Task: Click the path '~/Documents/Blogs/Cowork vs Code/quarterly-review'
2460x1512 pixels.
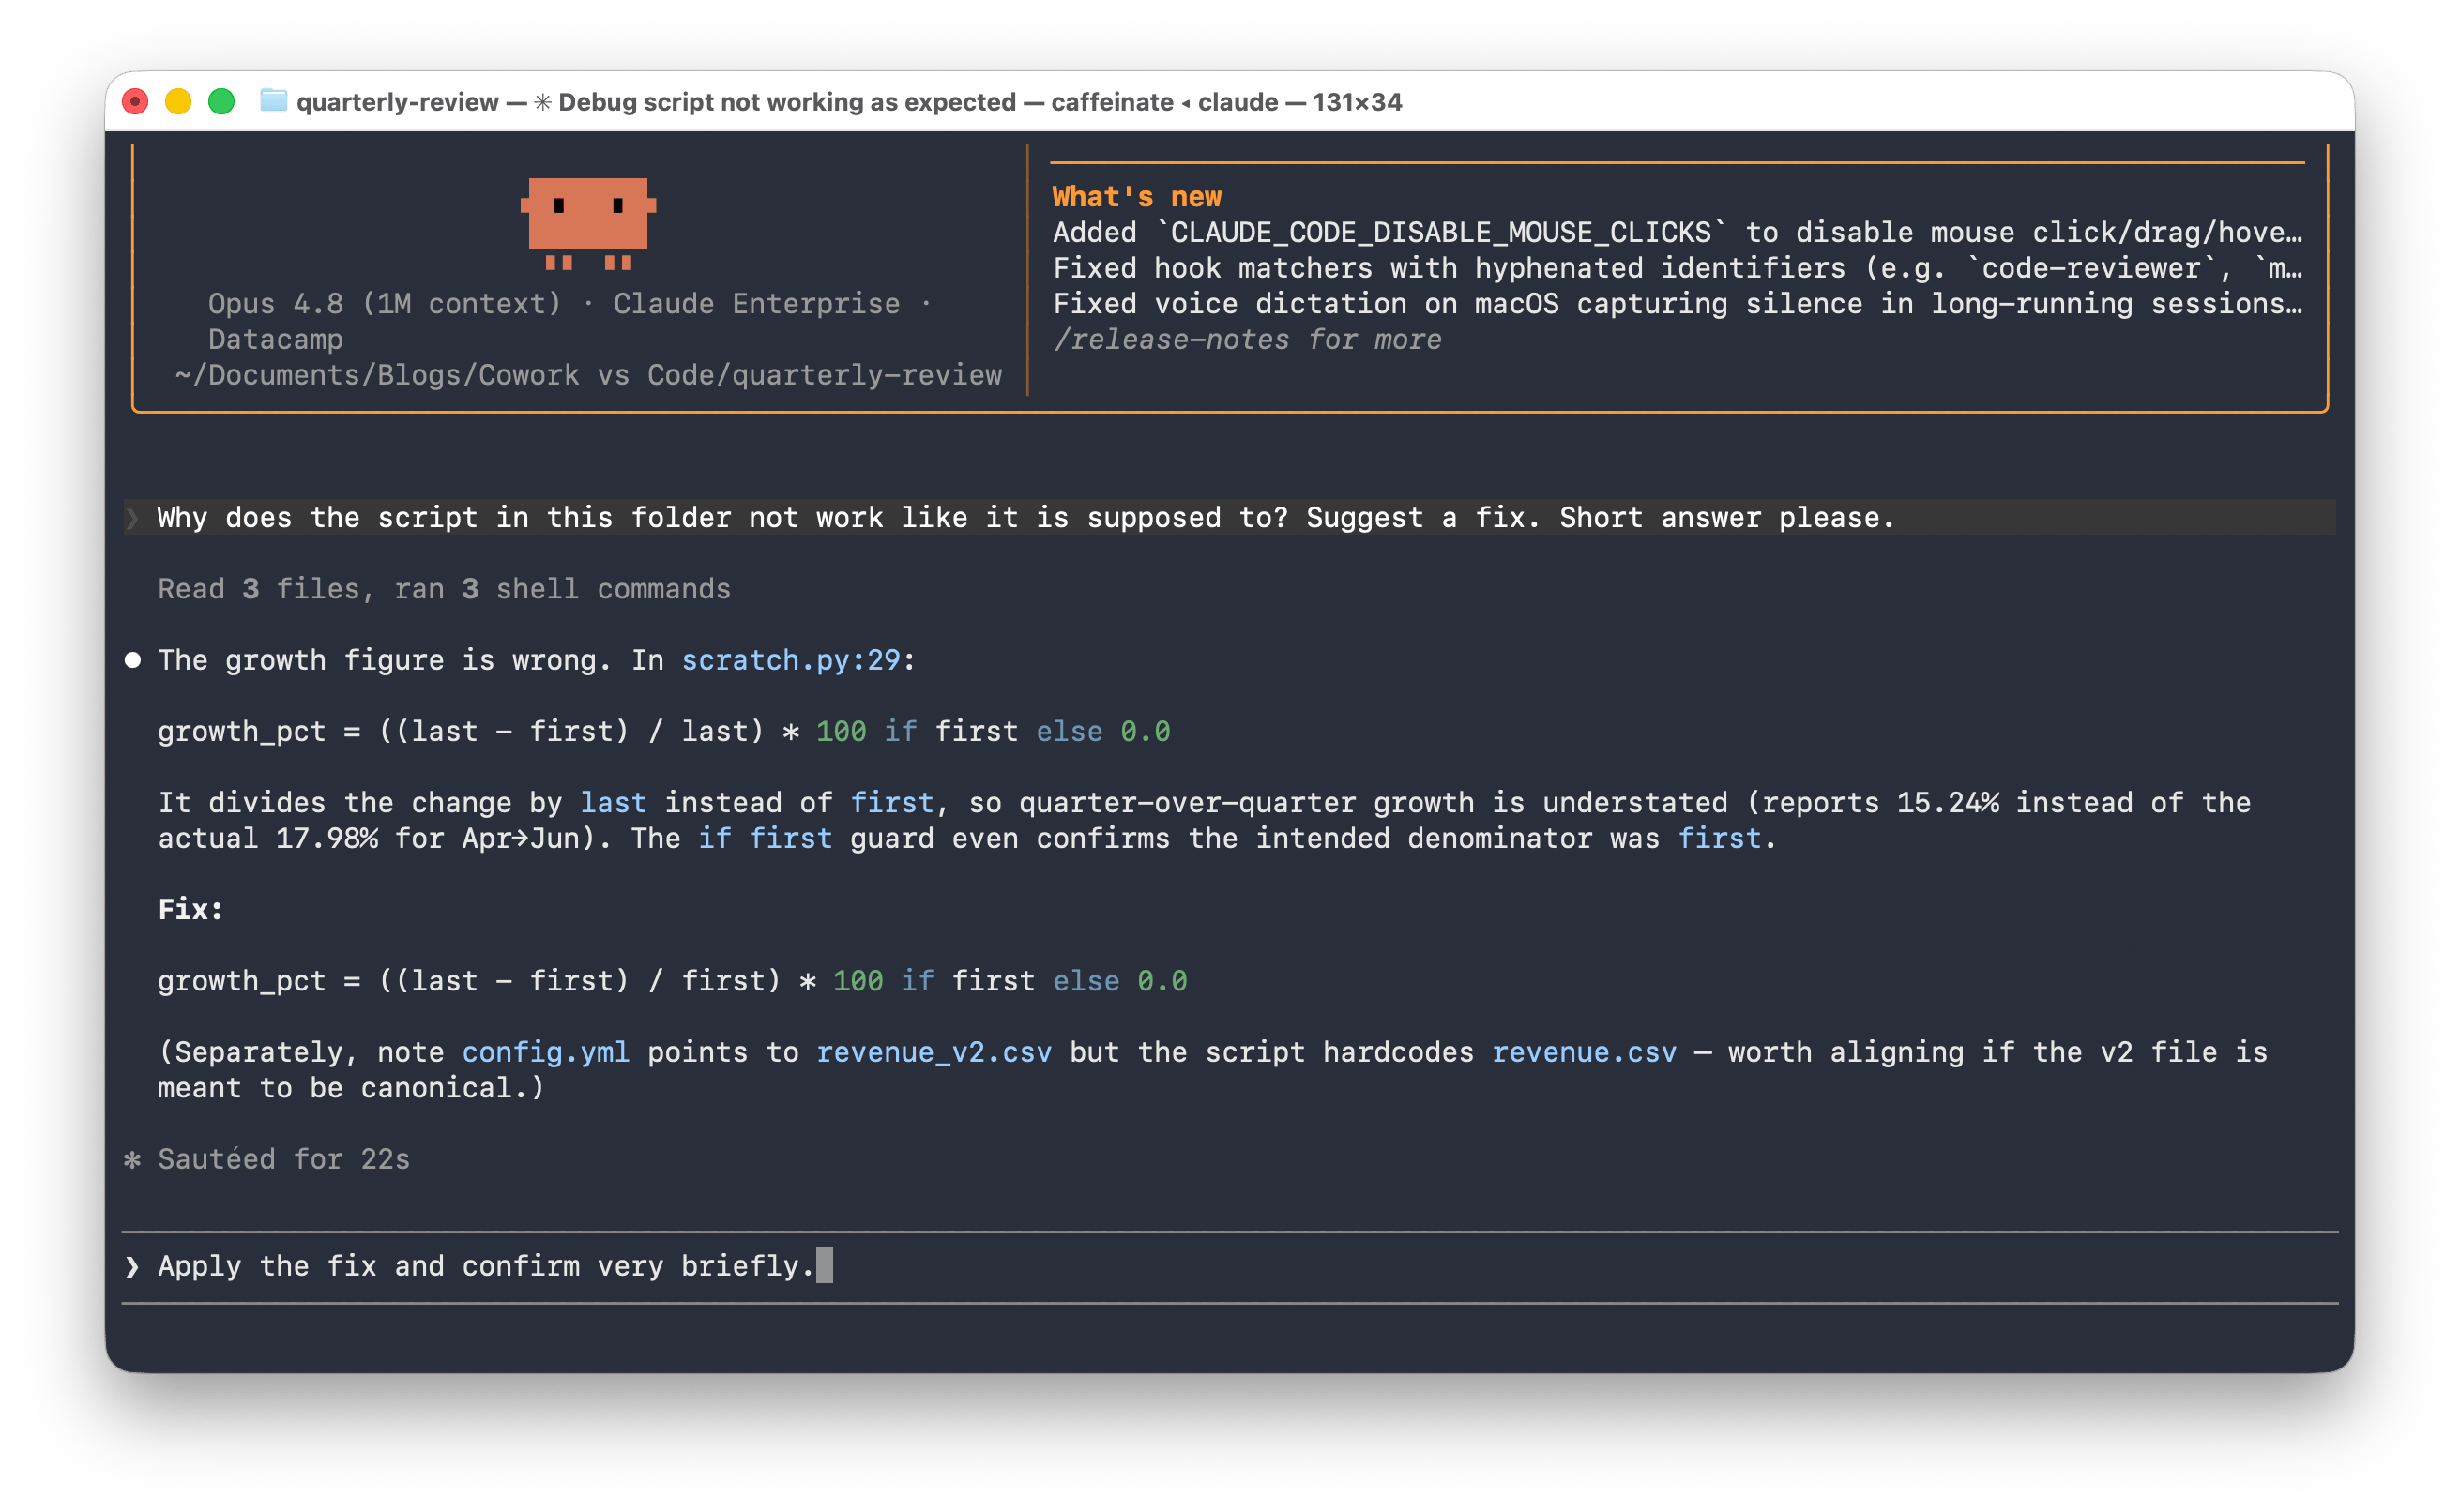Action: coord(588,375)
